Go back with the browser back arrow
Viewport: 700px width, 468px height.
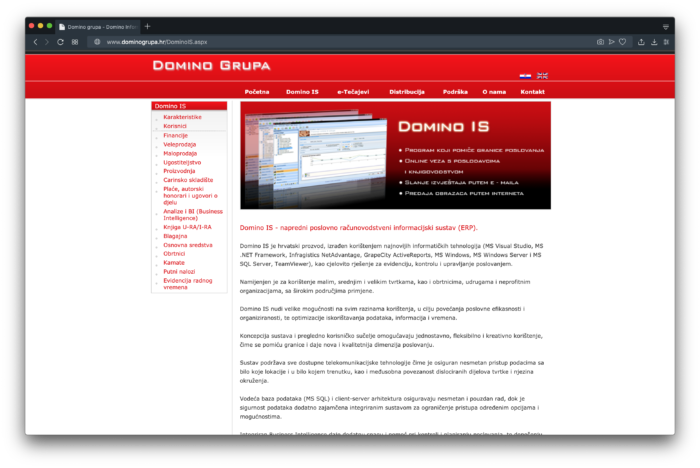[x=35, y=42]
